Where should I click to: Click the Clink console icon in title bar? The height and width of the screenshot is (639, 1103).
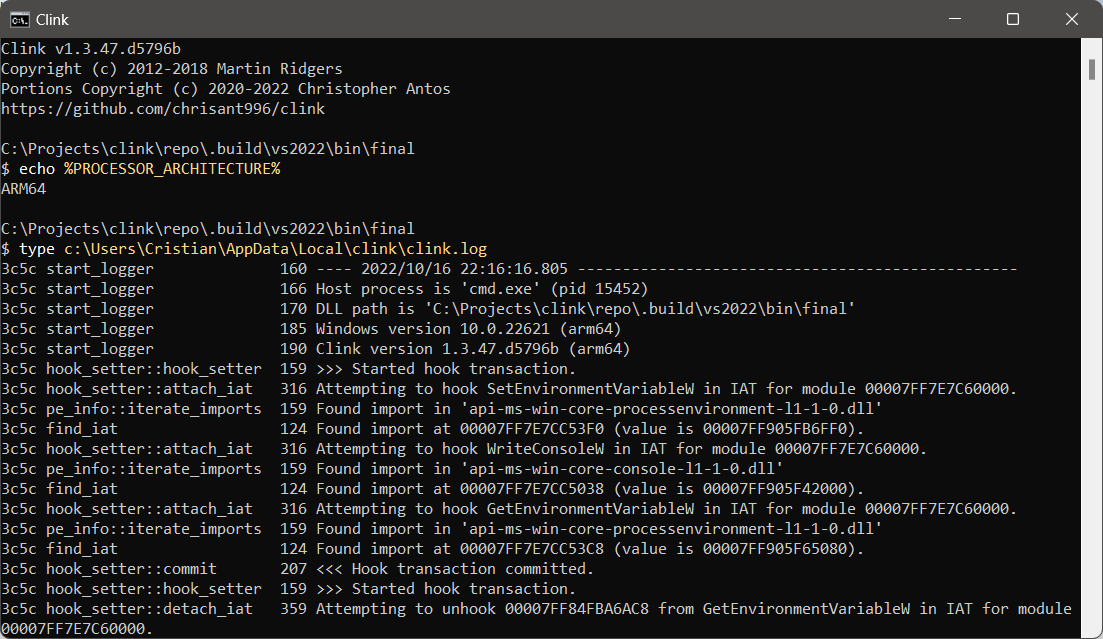click(20, 19)
